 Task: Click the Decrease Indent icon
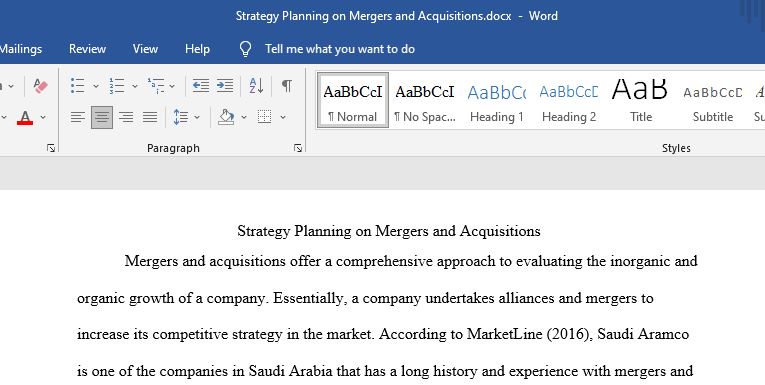[201, 85]
